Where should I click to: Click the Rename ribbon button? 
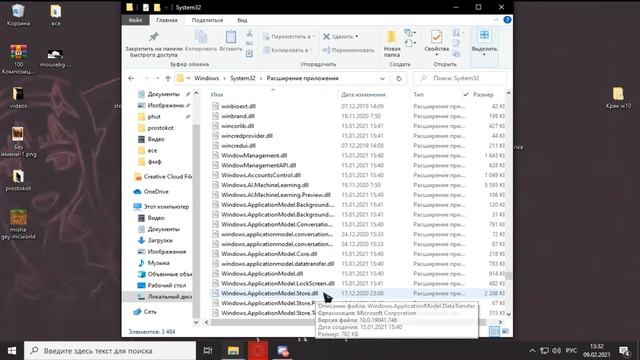pyautogui.click(x=348, y=50)
